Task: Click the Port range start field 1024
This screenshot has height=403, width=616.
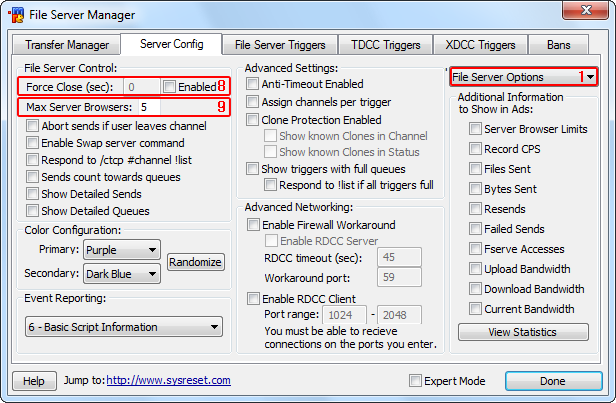Action: point(344,315)
